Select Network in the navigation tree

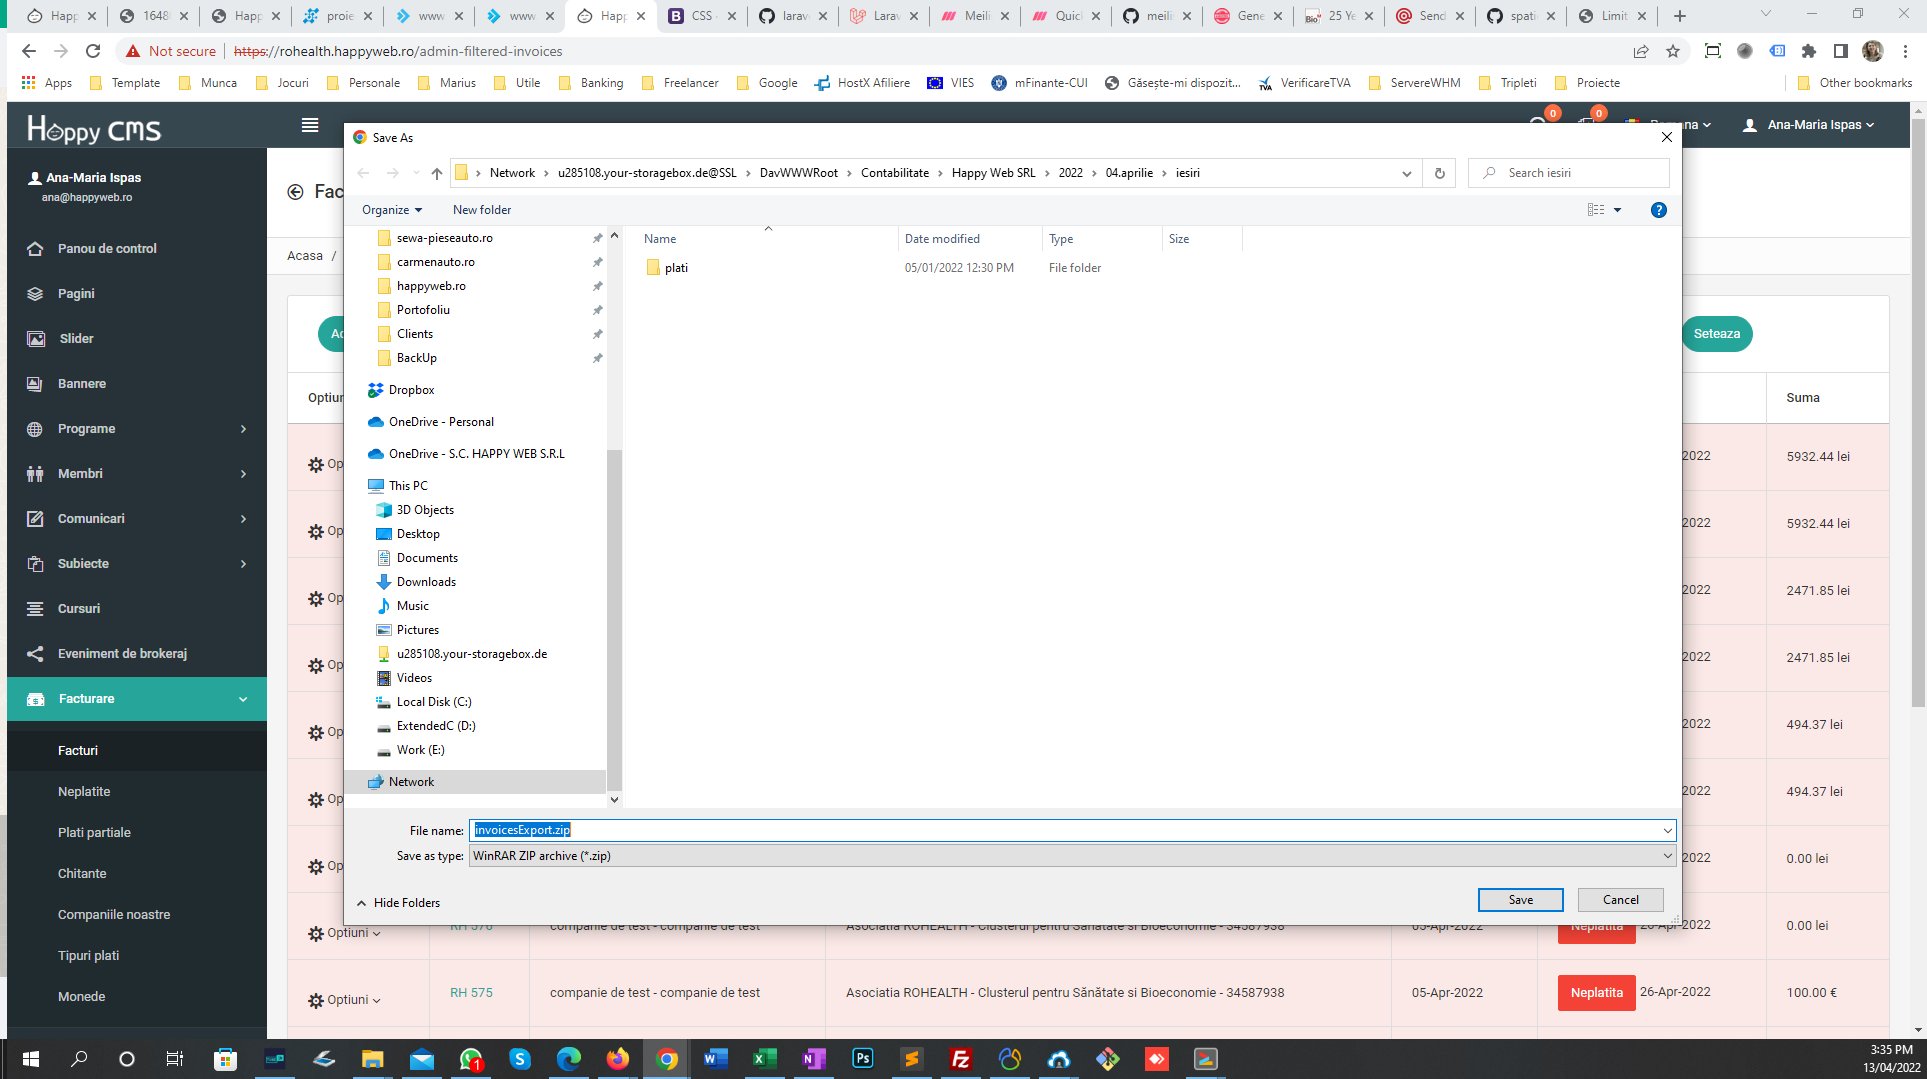click(x=411, y=782)
